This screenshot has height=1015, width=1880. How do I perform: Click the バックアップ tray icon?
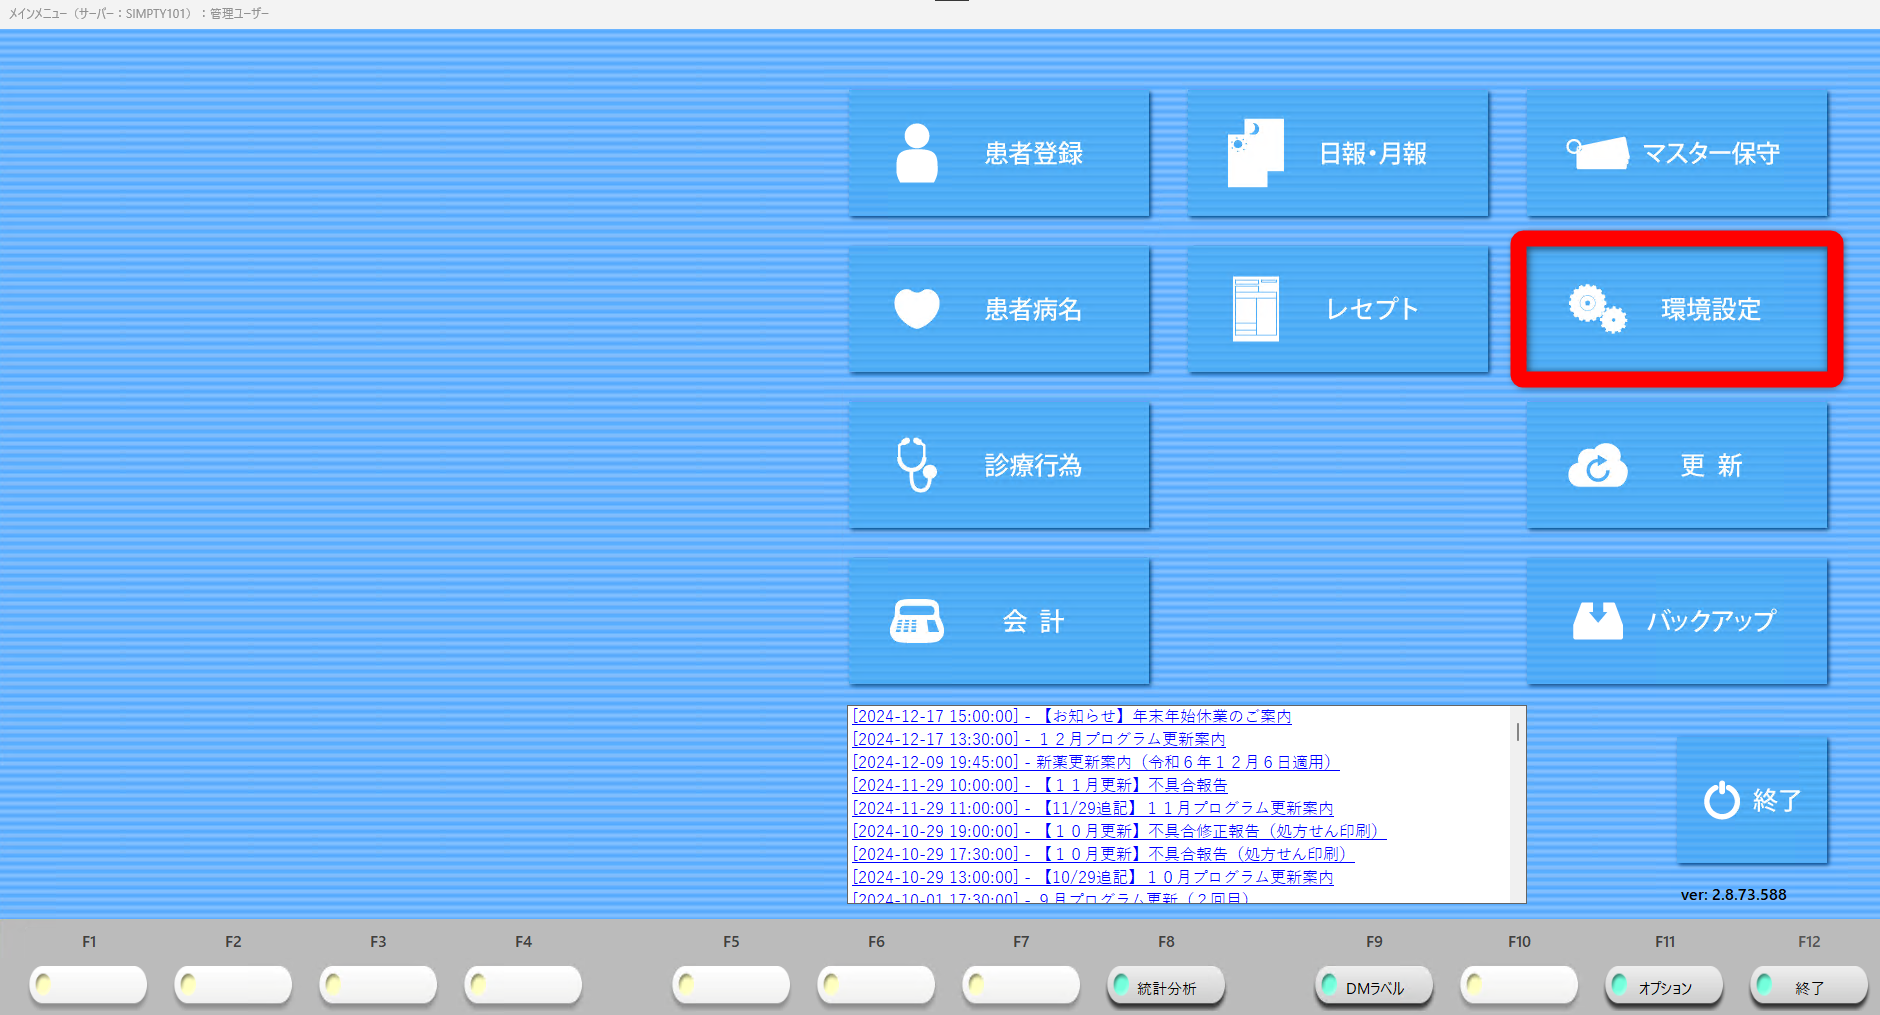(1597, 621)
